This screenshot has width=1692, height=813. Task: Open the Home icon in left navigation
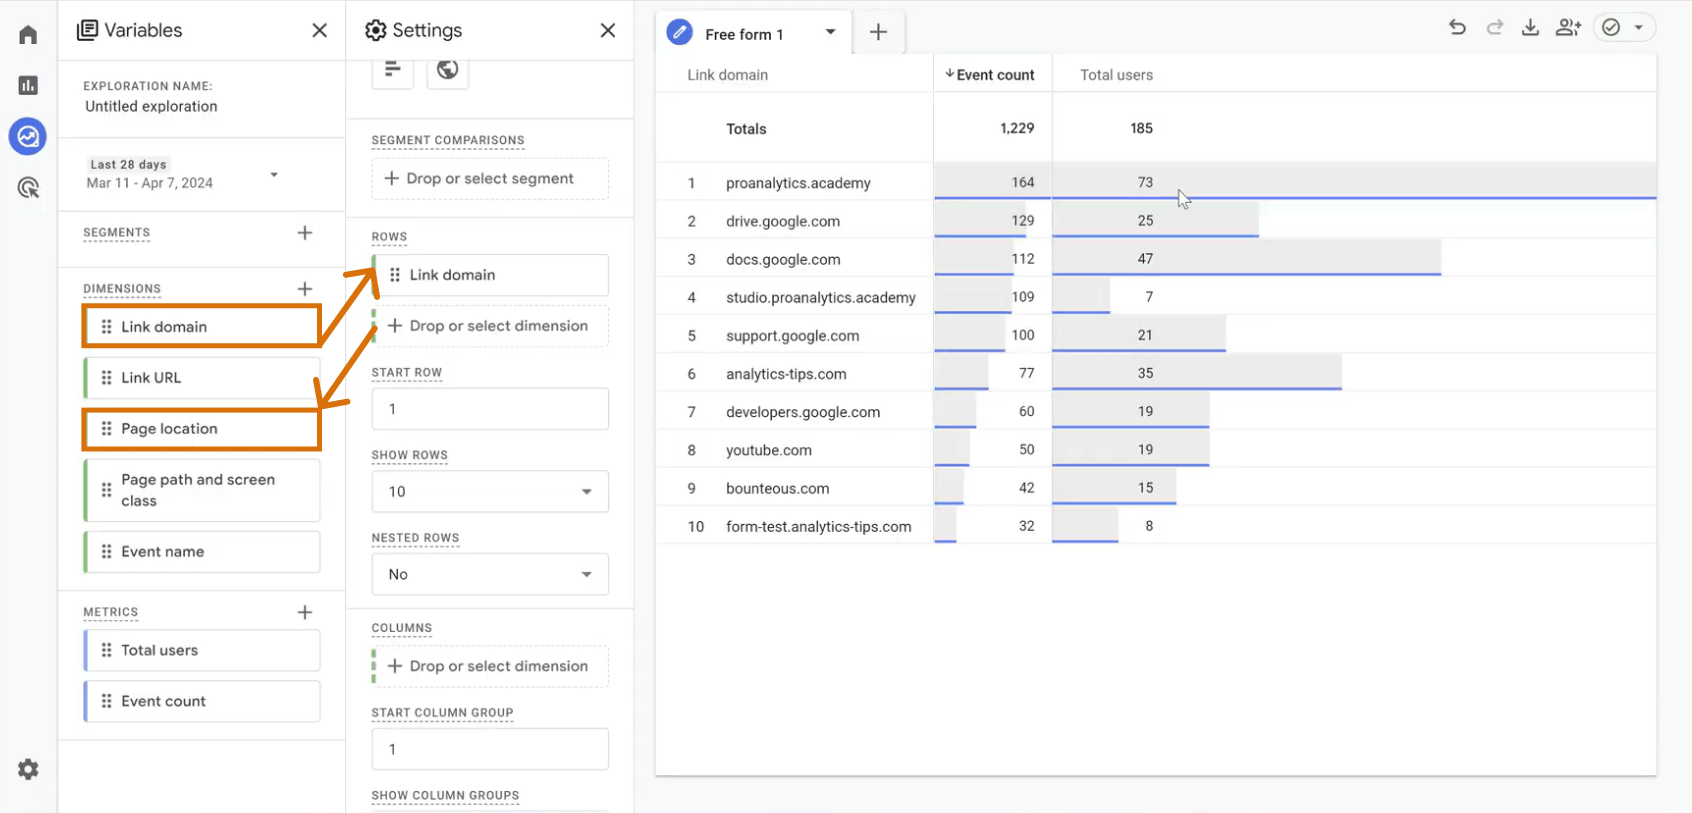tap(28, 35)
